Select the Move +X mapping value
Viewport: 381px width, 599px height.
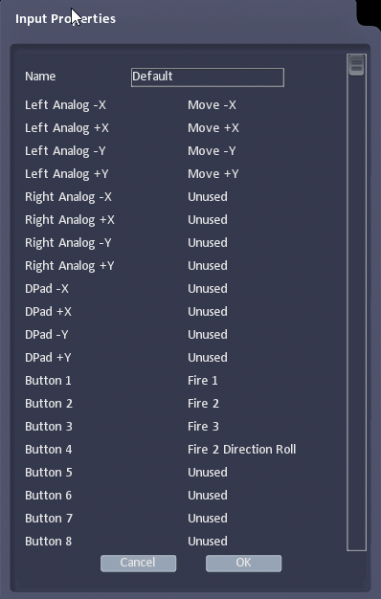(x=213, y=128)
